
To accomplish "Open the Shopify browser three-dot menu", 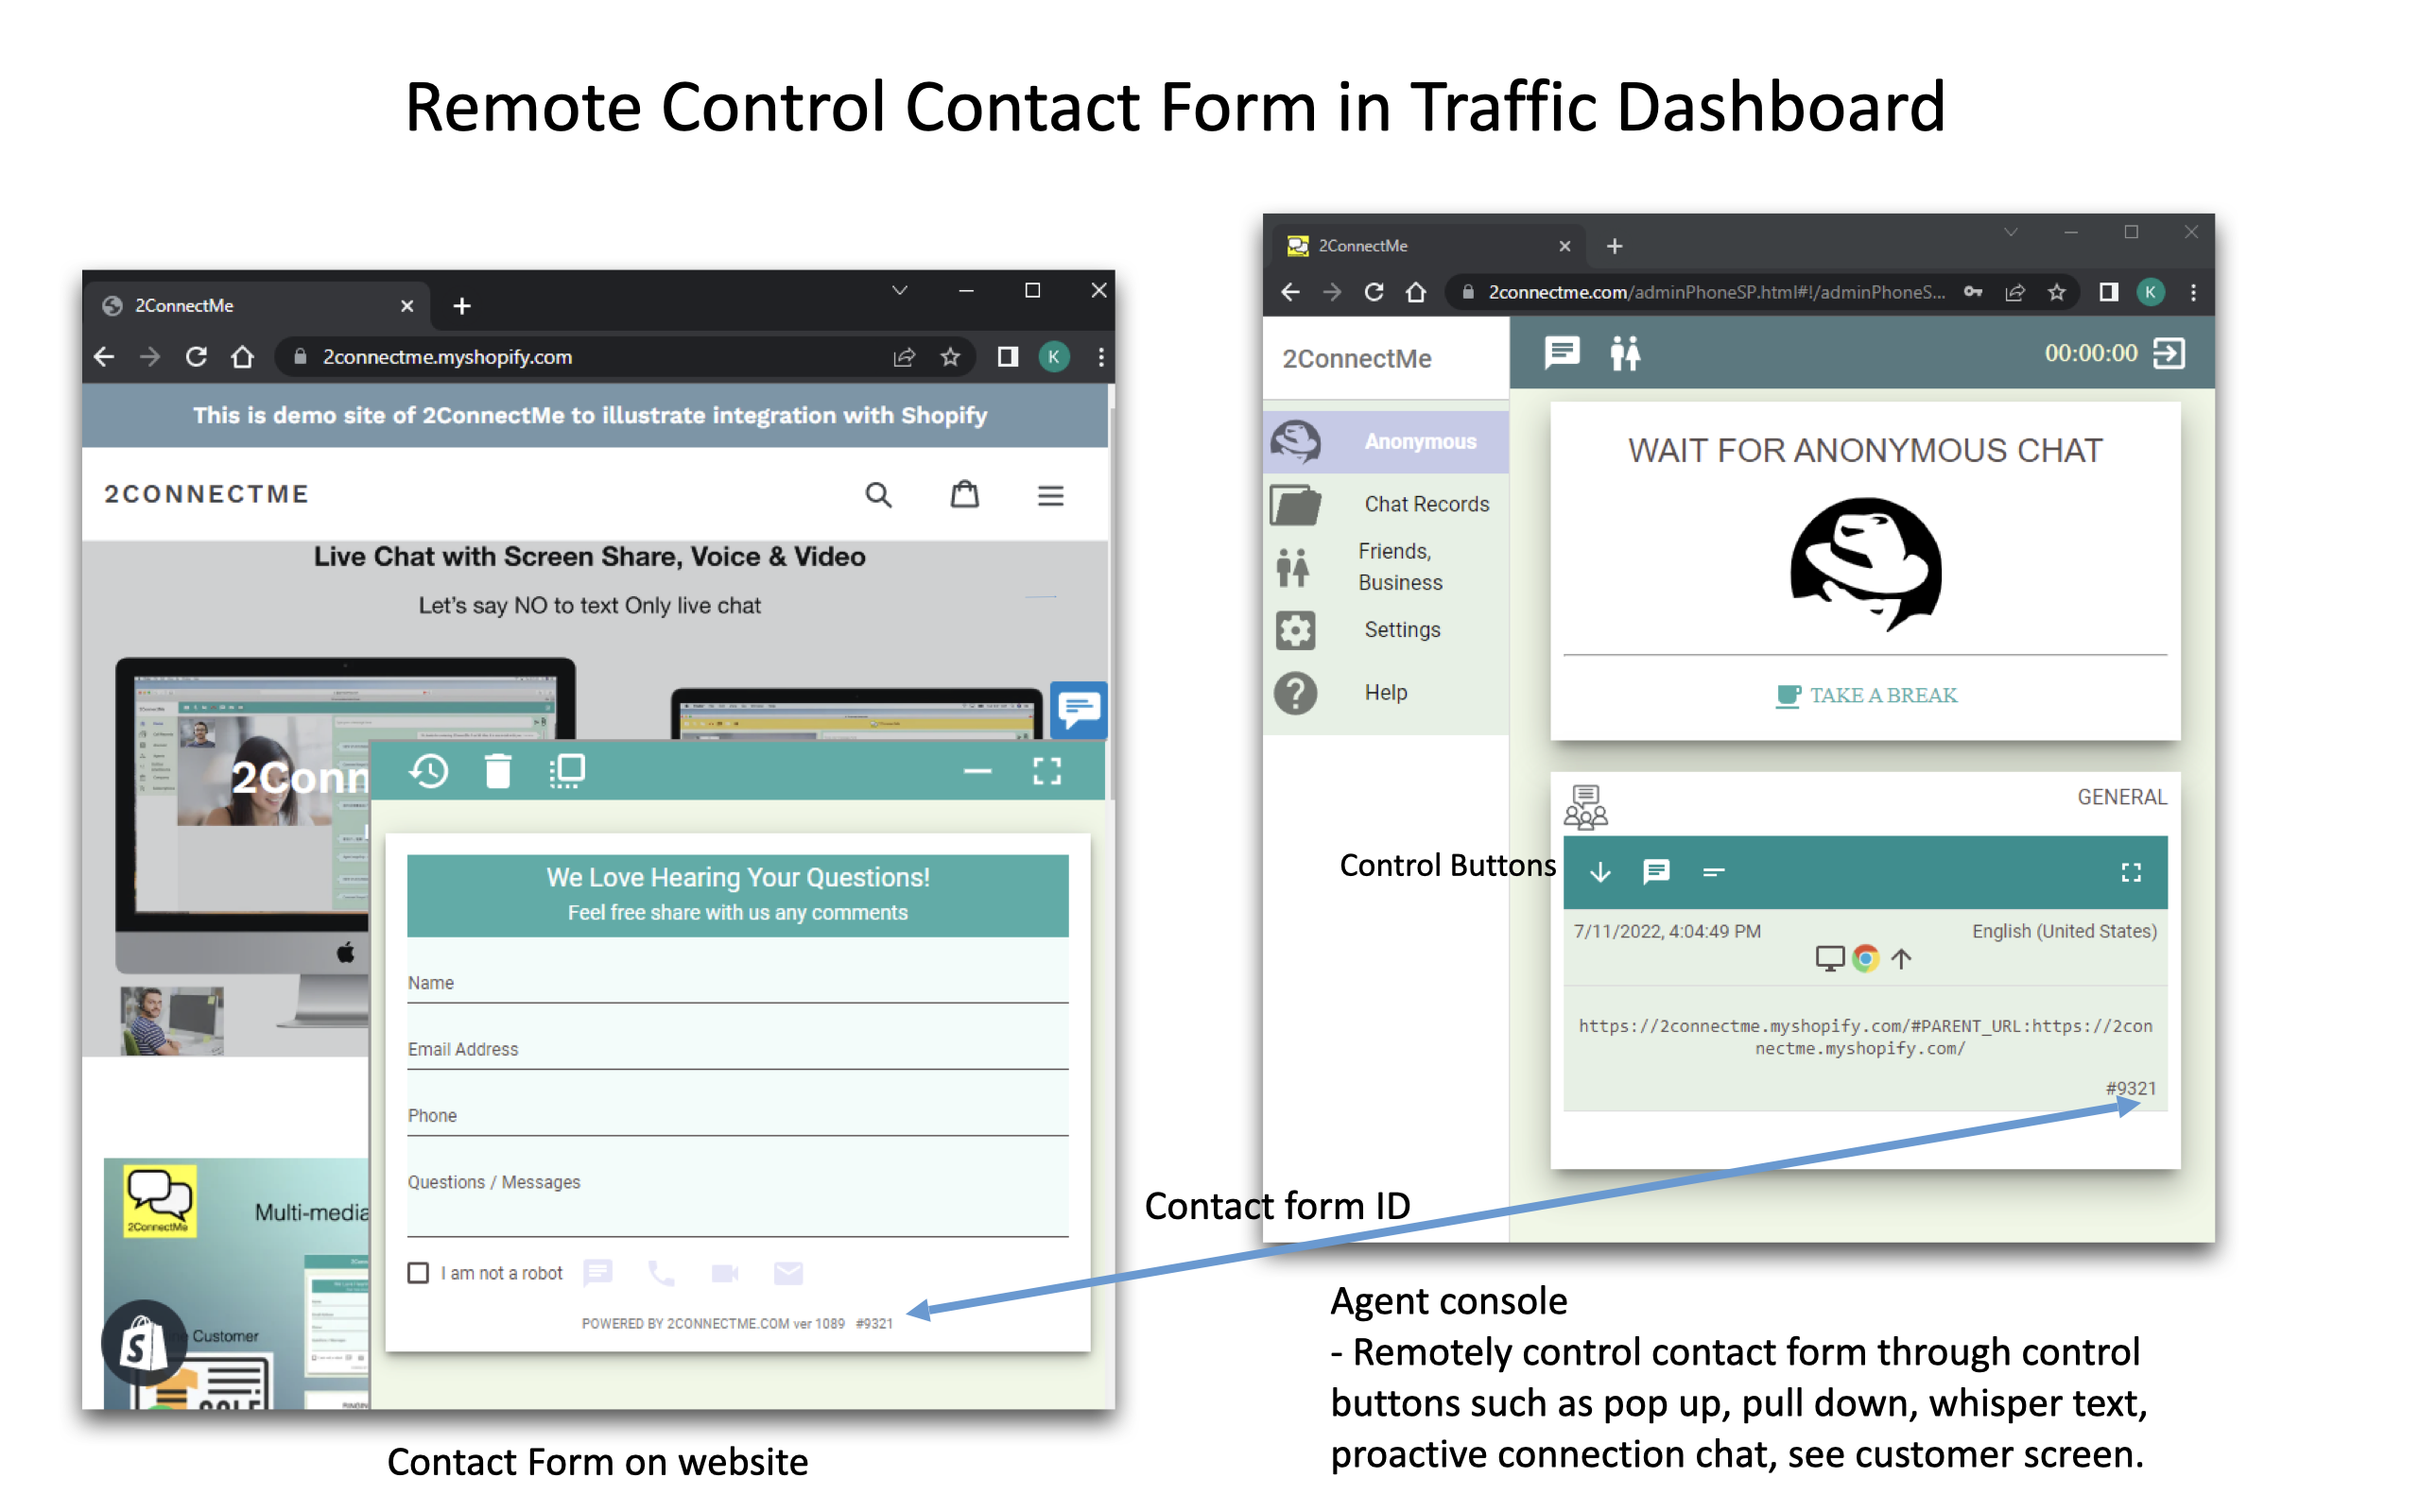I will (1101, 357).
